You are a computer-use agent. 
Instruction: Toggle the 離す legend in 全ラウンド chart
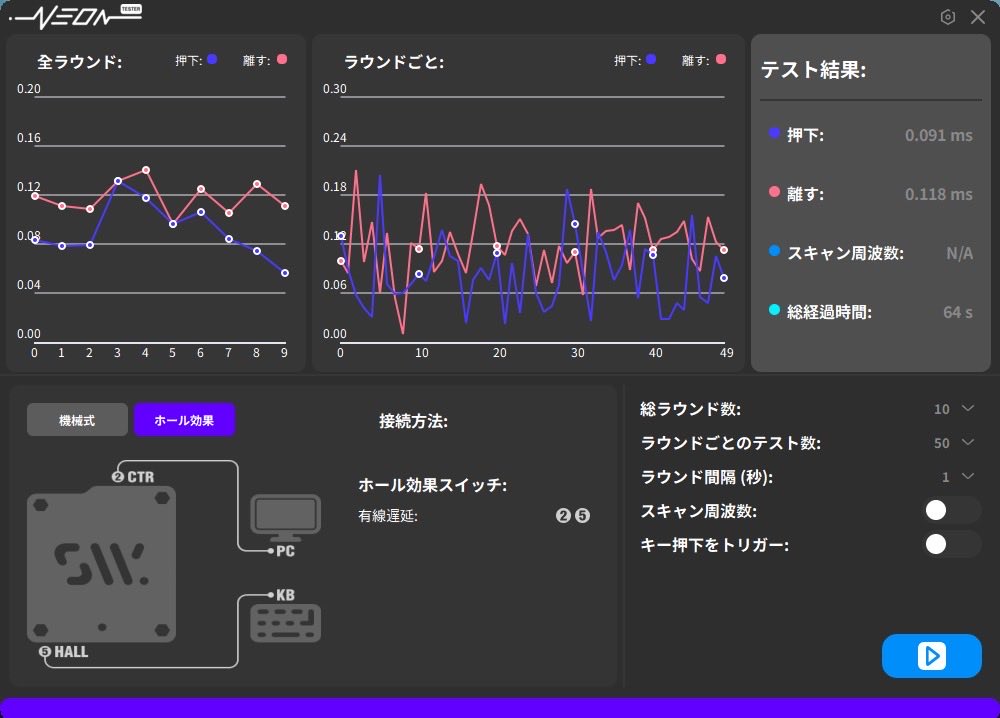pos(283,59)
